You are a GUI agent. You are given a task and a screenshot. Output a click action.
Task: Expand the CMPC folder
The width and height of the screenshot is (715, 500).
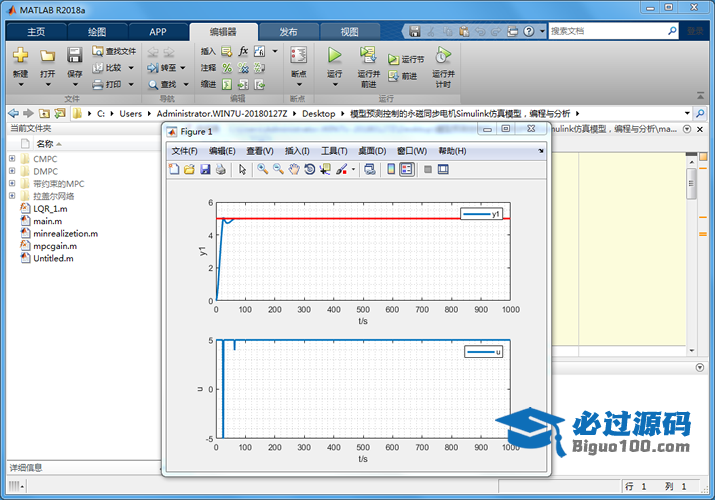click(12, 159)
